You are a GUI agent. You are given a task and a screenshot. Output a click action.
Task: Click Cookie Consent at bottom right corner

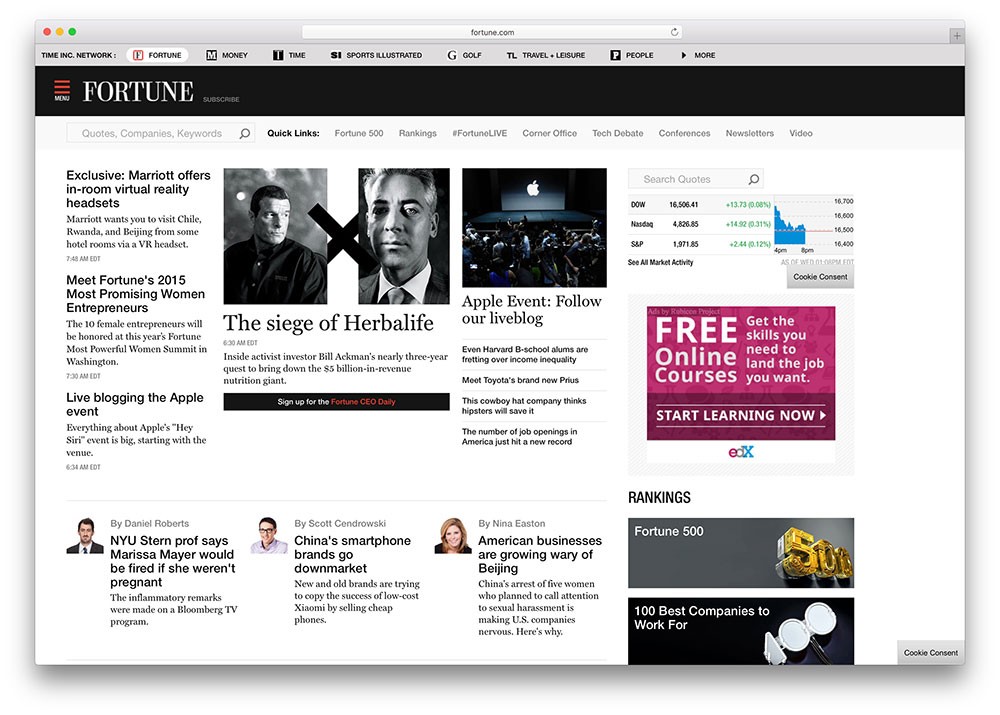tap(930, 652)
